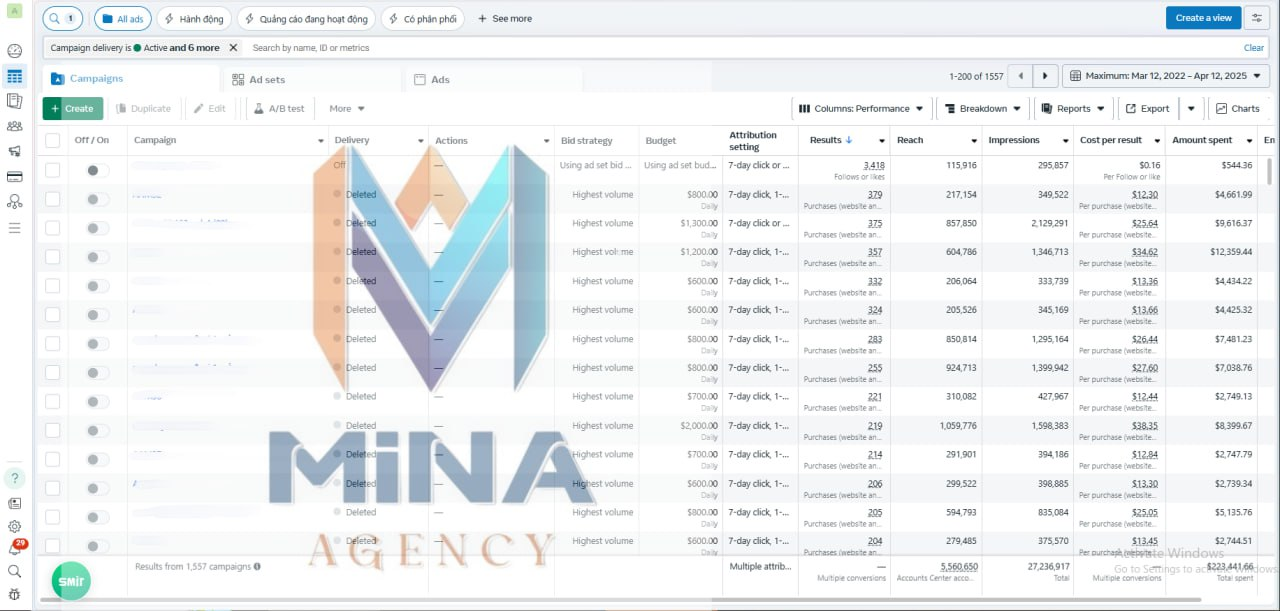Image resolution: width=1280 pixels, height=611 pixels.
Task: Open the Account overview gauge icon in sidebar
Action: [14, 51]
